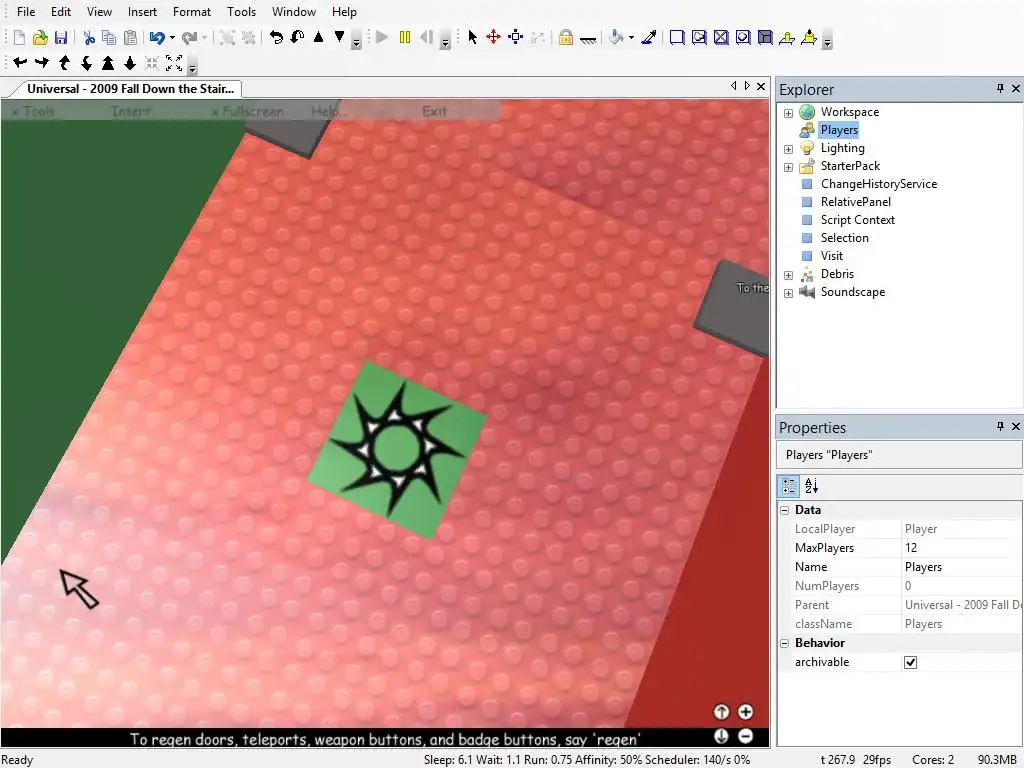This screenshot has height=768, width=1024.
Task: Click the Copy icon
Action: [x=109, y=37]
